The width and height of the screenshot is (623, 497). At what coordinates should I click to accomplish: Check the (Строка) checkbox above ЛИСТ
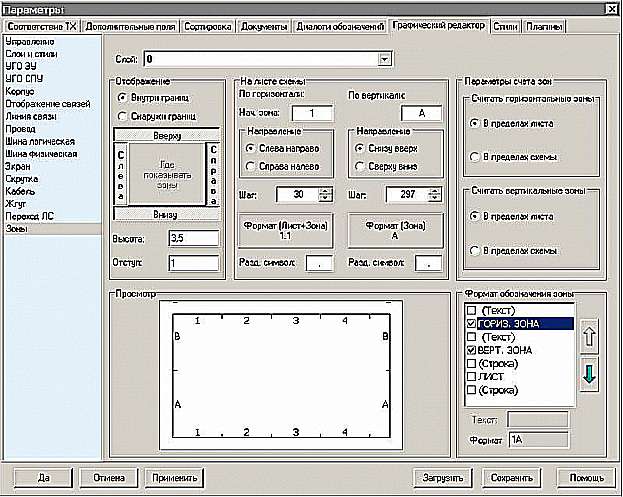pyautogui.click(x=471, y=363)
